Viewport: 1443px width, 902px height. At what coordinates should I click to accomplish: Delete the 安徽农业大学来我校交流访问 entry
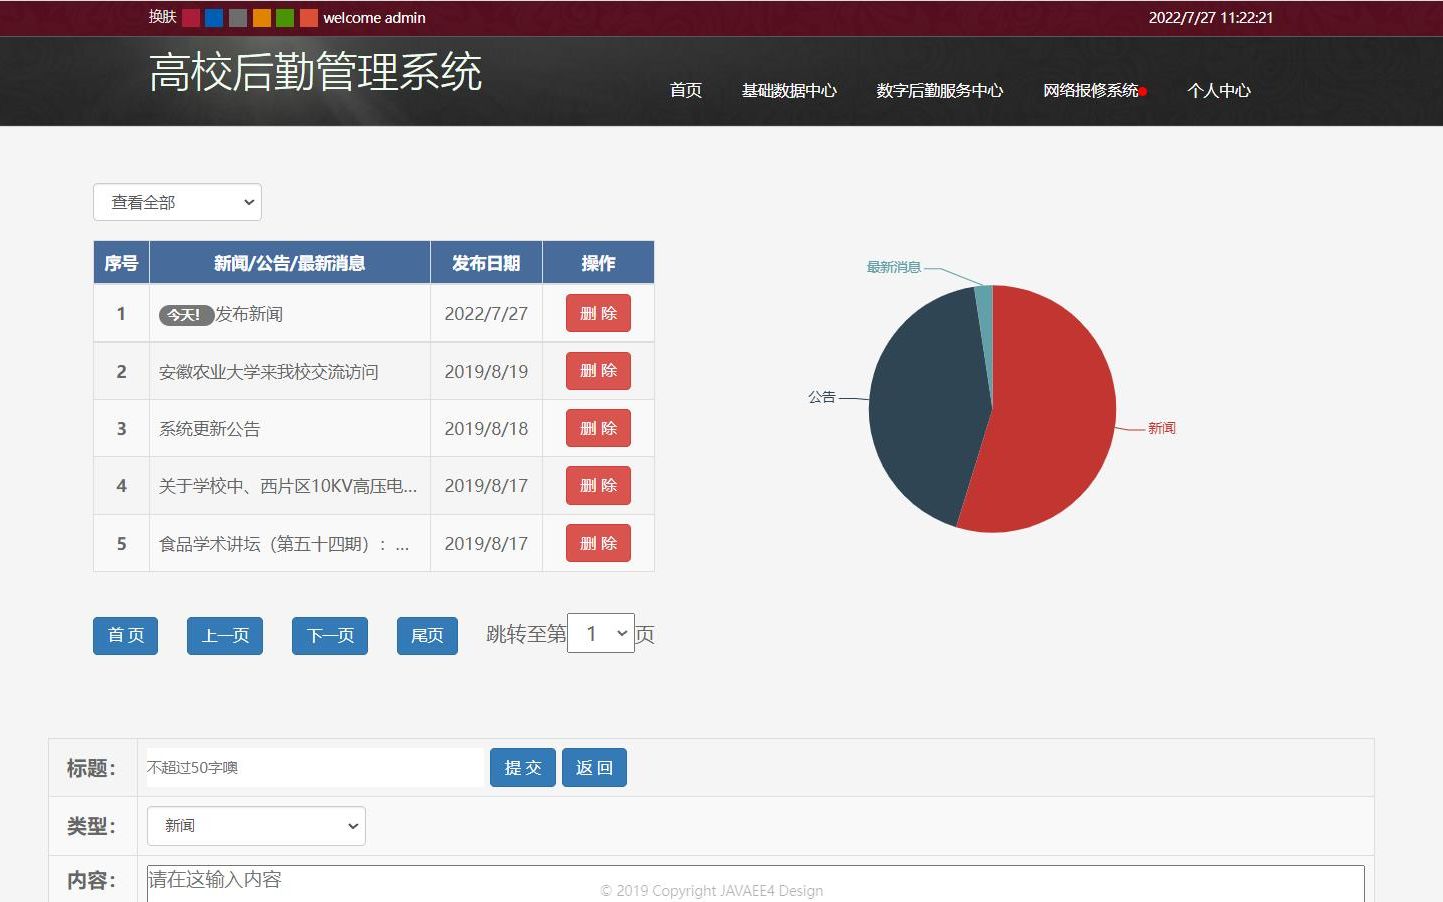(x=597, y=370)
